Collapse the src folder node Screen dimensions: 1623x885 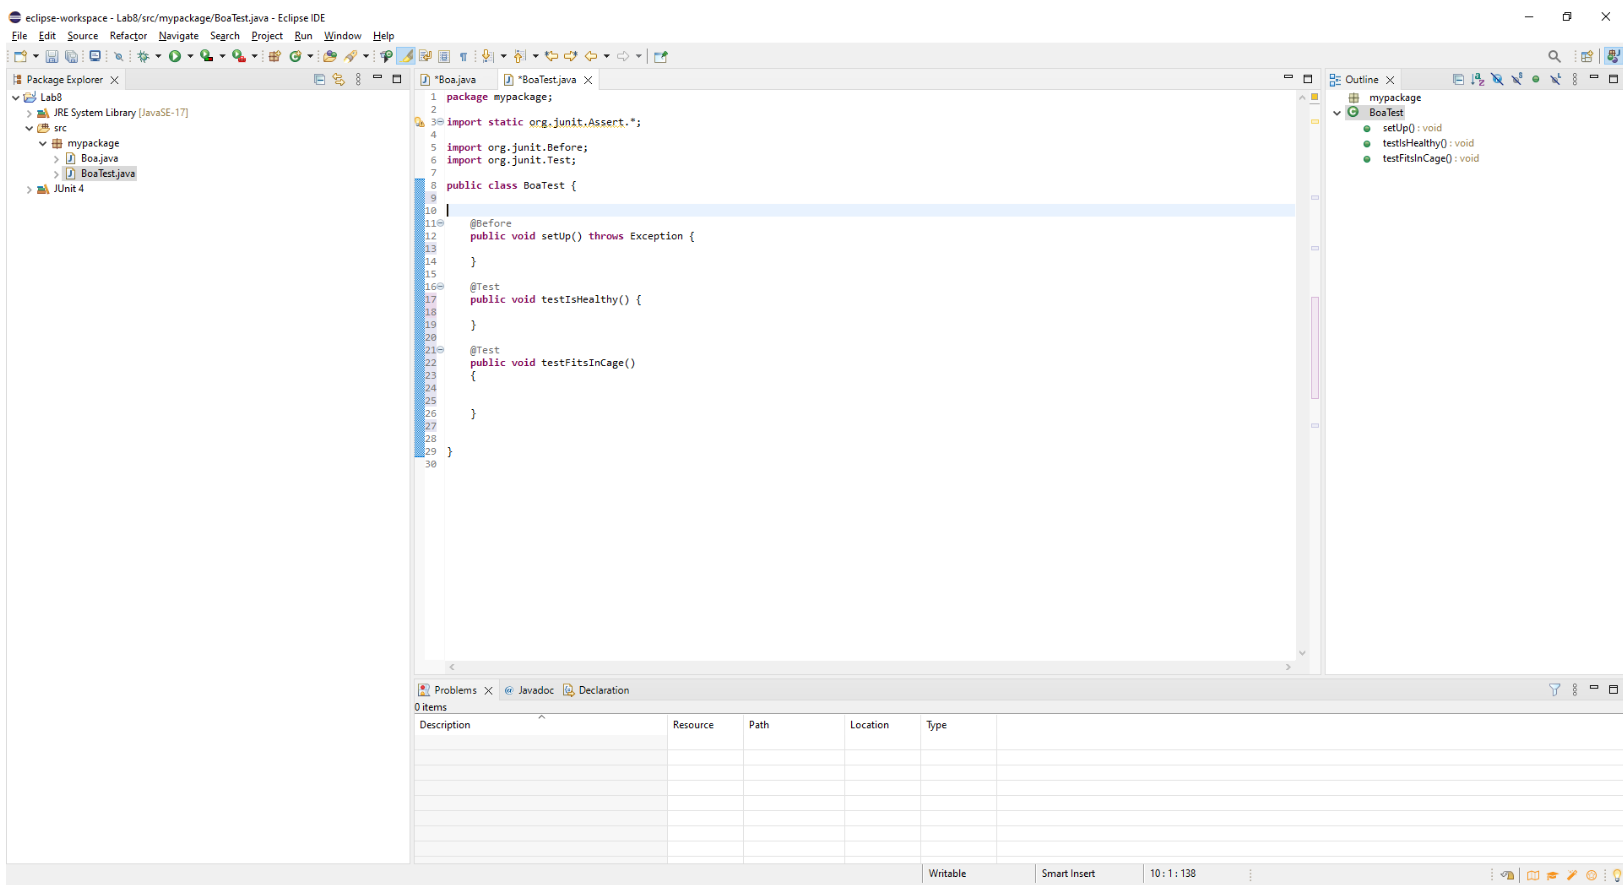29,128
